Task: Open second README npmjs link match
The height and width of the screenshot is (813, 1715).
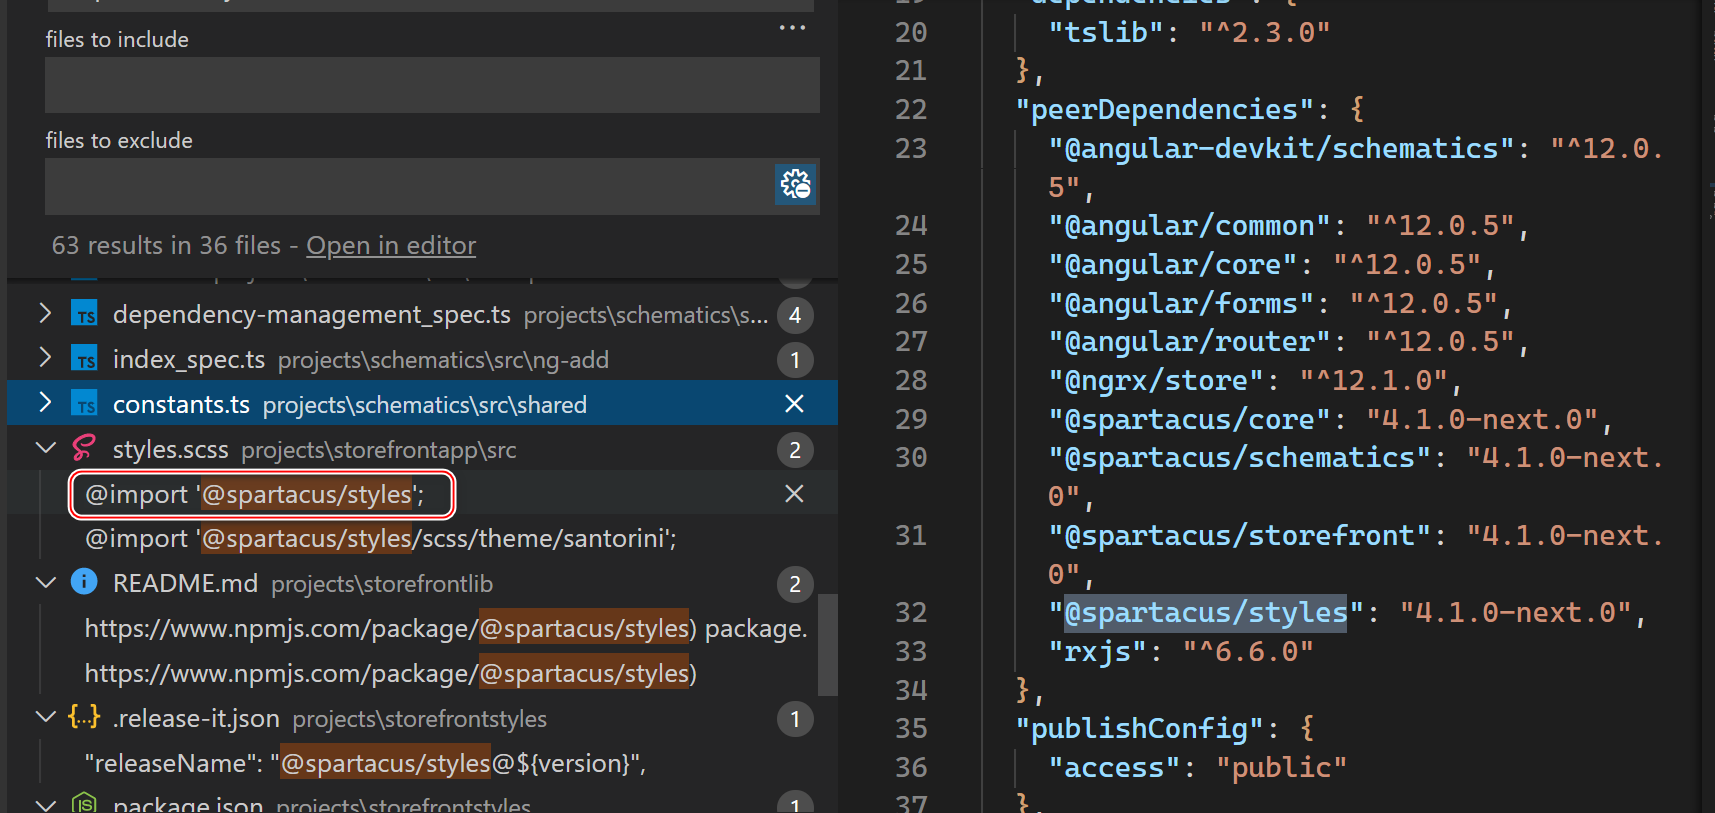Action: (x=391, y=674)
